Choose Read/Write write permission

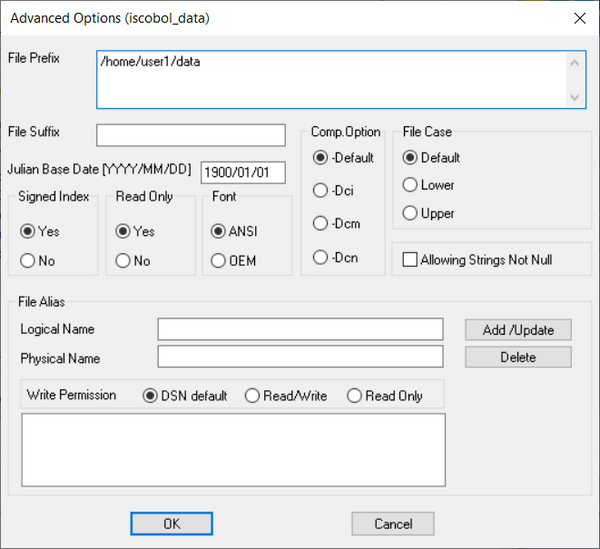click(x=252, y=396)
